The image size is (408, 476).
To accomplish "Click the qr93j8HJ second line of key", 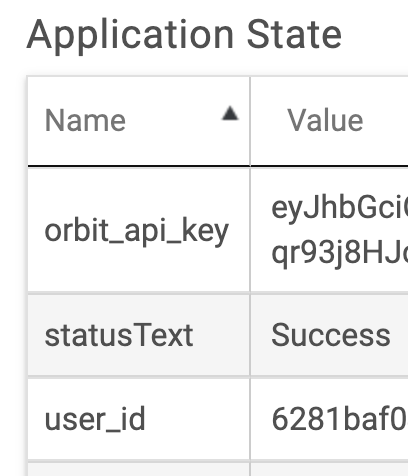I will tap(339, 253).
